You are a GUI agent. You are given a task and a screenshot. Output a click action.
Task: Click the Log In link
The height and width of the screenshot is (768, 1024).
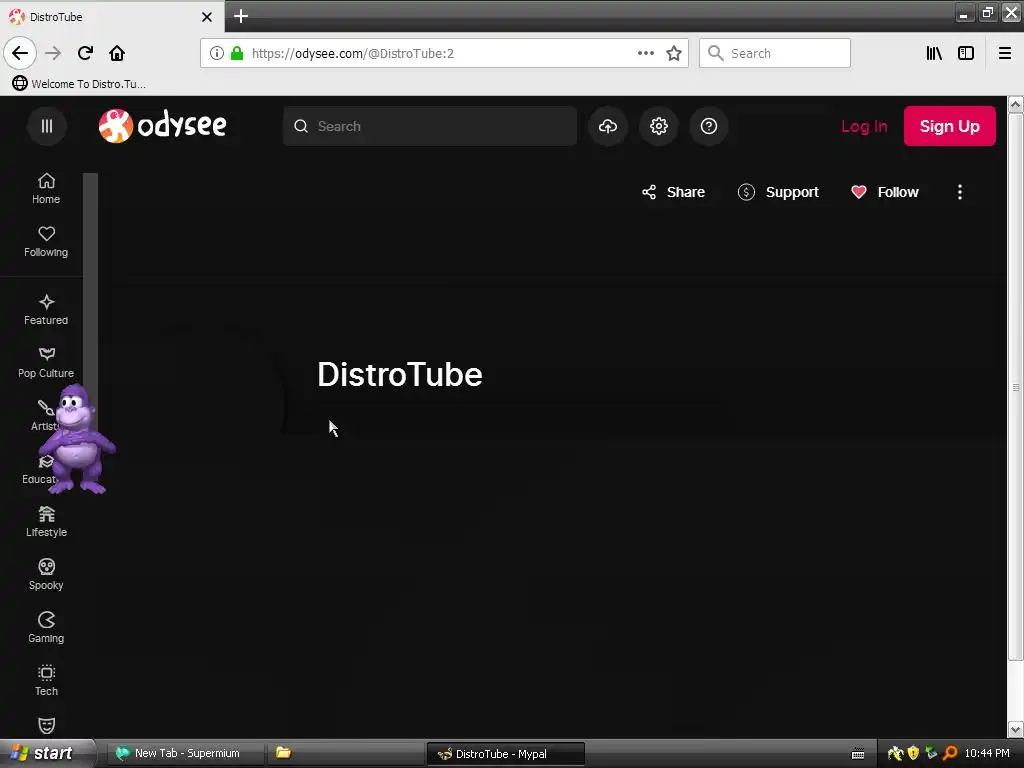[864, 126]
